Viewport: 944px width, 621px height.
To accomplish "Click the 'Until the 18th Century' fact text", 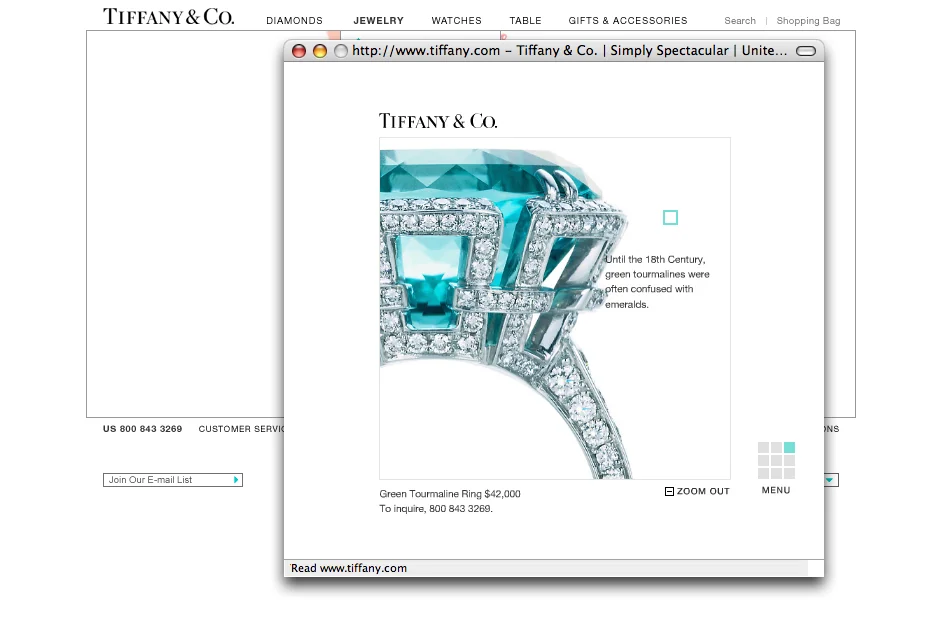I will pos(657,282).
